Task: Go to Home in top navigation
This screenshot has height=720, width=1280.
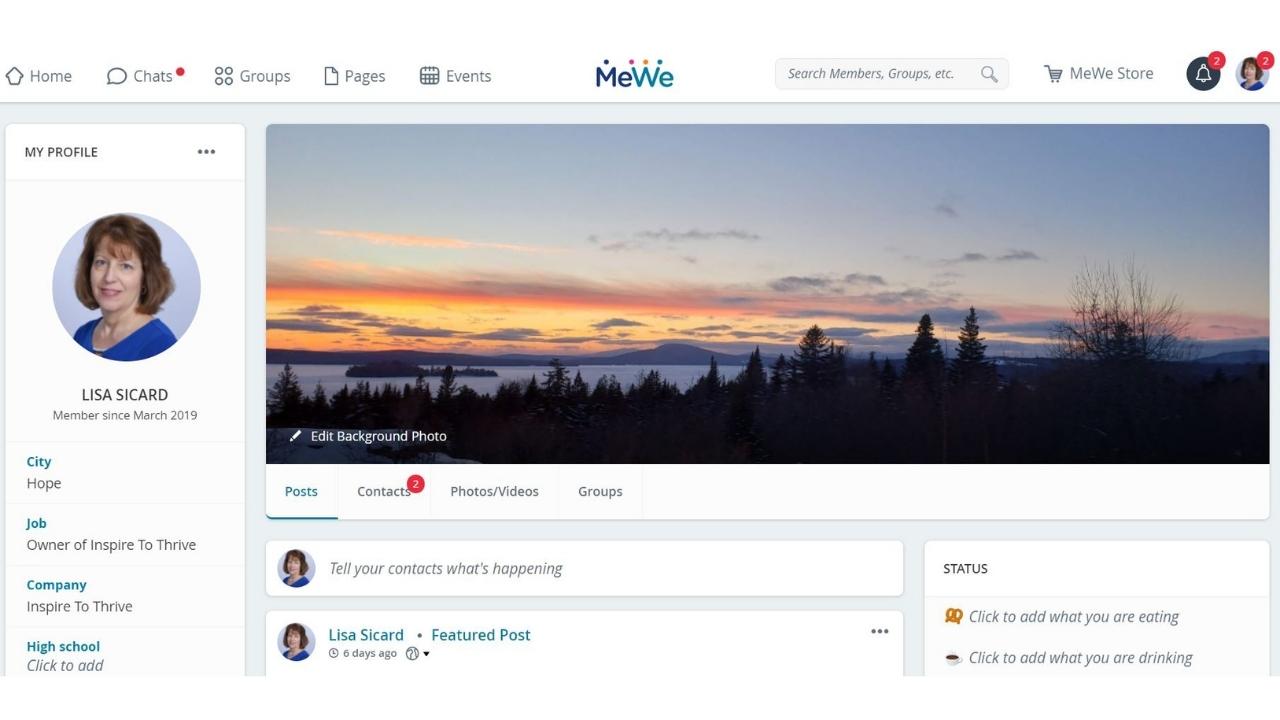Action: tap(39, 76)
